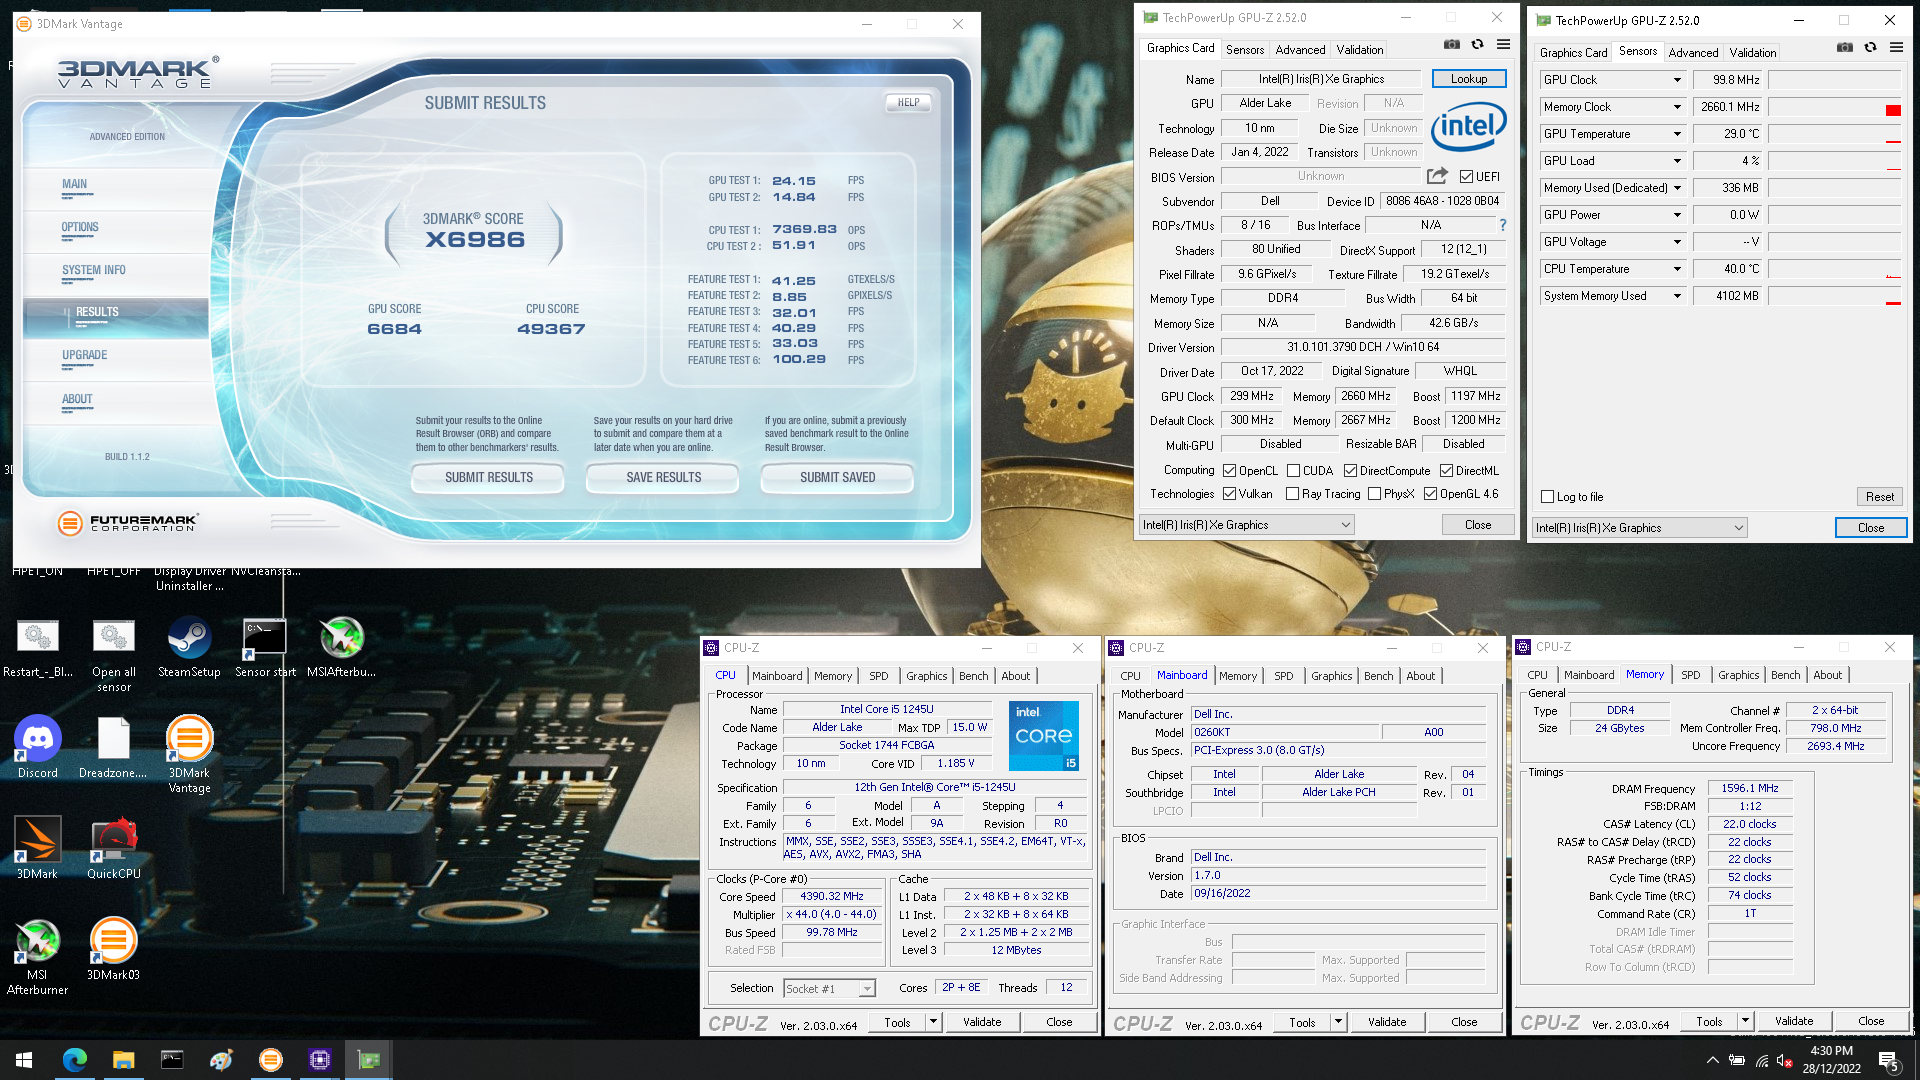Toggle OpenCL checkbox in GPU-Z
Screen dimensions: 1920x1080
(1230, 471)
